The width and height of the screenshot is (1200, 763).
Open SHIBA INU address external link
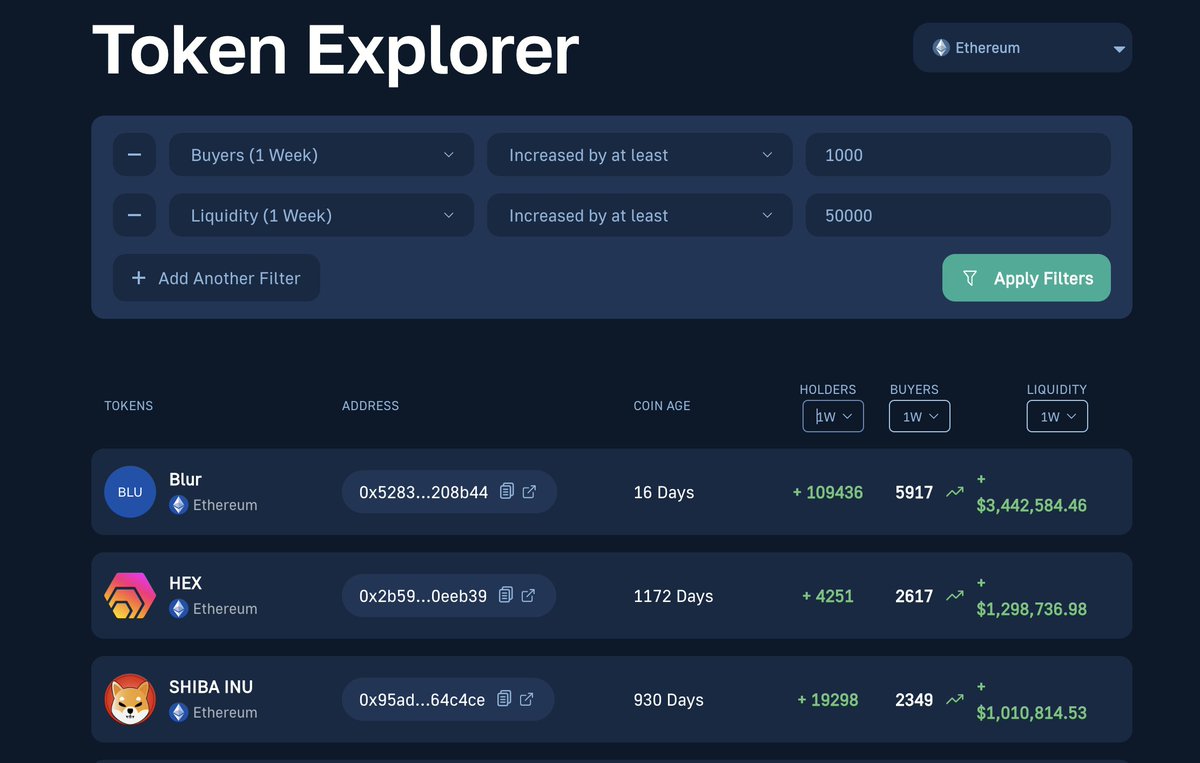pyautogui.click(x=526, y=699)
